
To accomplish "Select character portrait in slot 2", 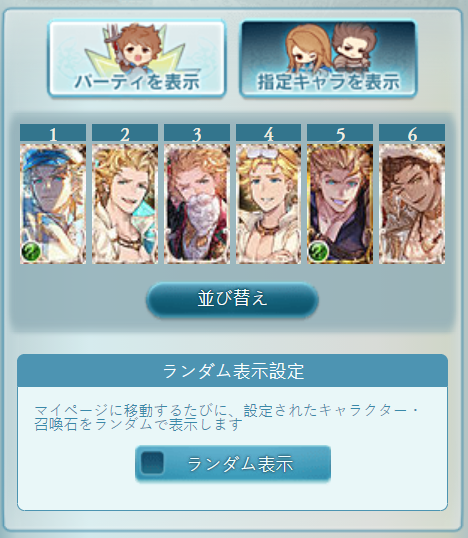I will pyautogui.click(x=125, y=204).
